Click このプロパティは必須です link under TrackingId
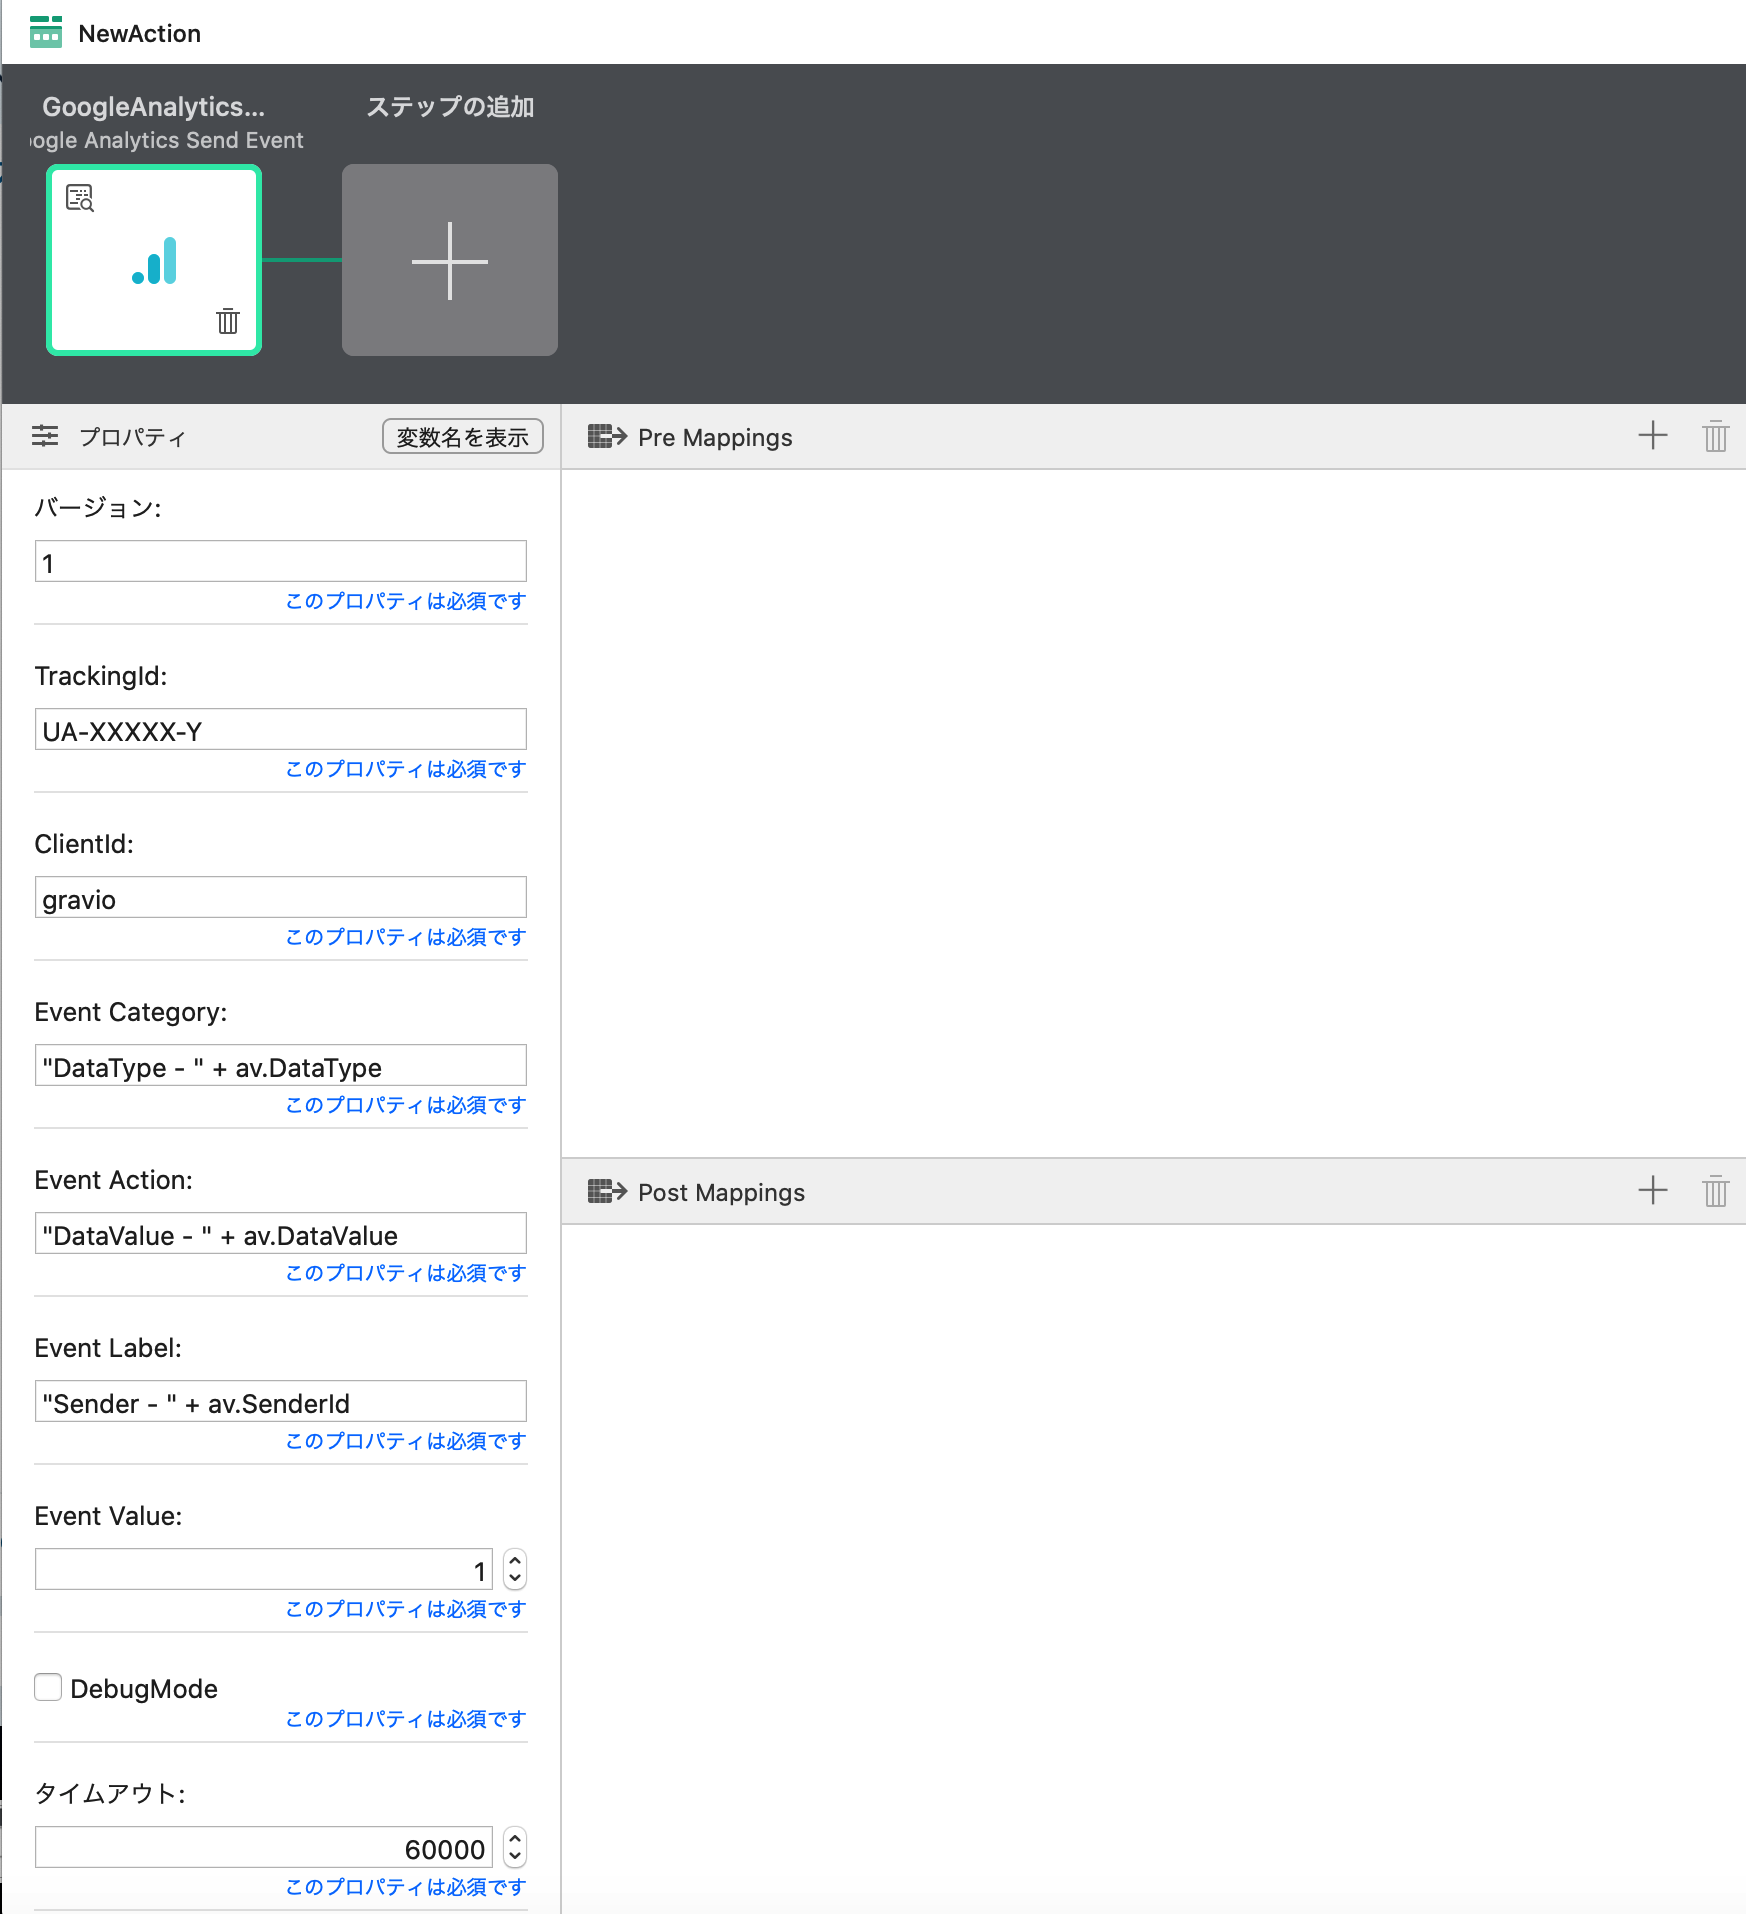The height and width of the screenshot is (1914, 1746). click(403, 769)
